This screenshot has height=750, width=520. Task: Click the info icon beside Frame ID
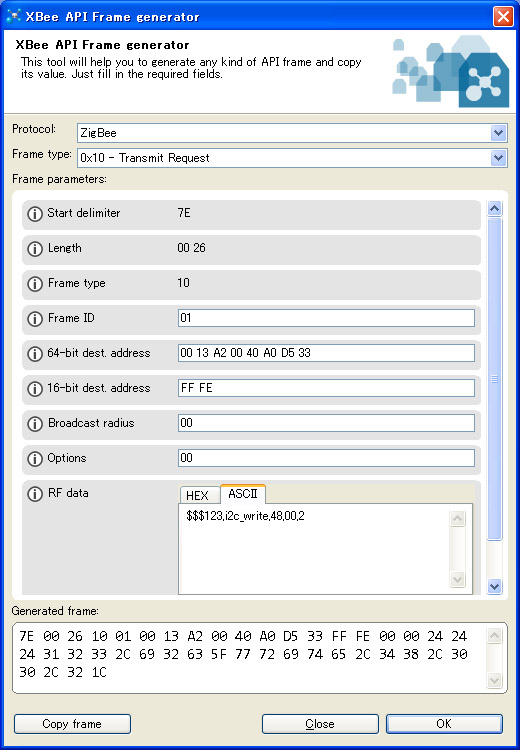34,319
